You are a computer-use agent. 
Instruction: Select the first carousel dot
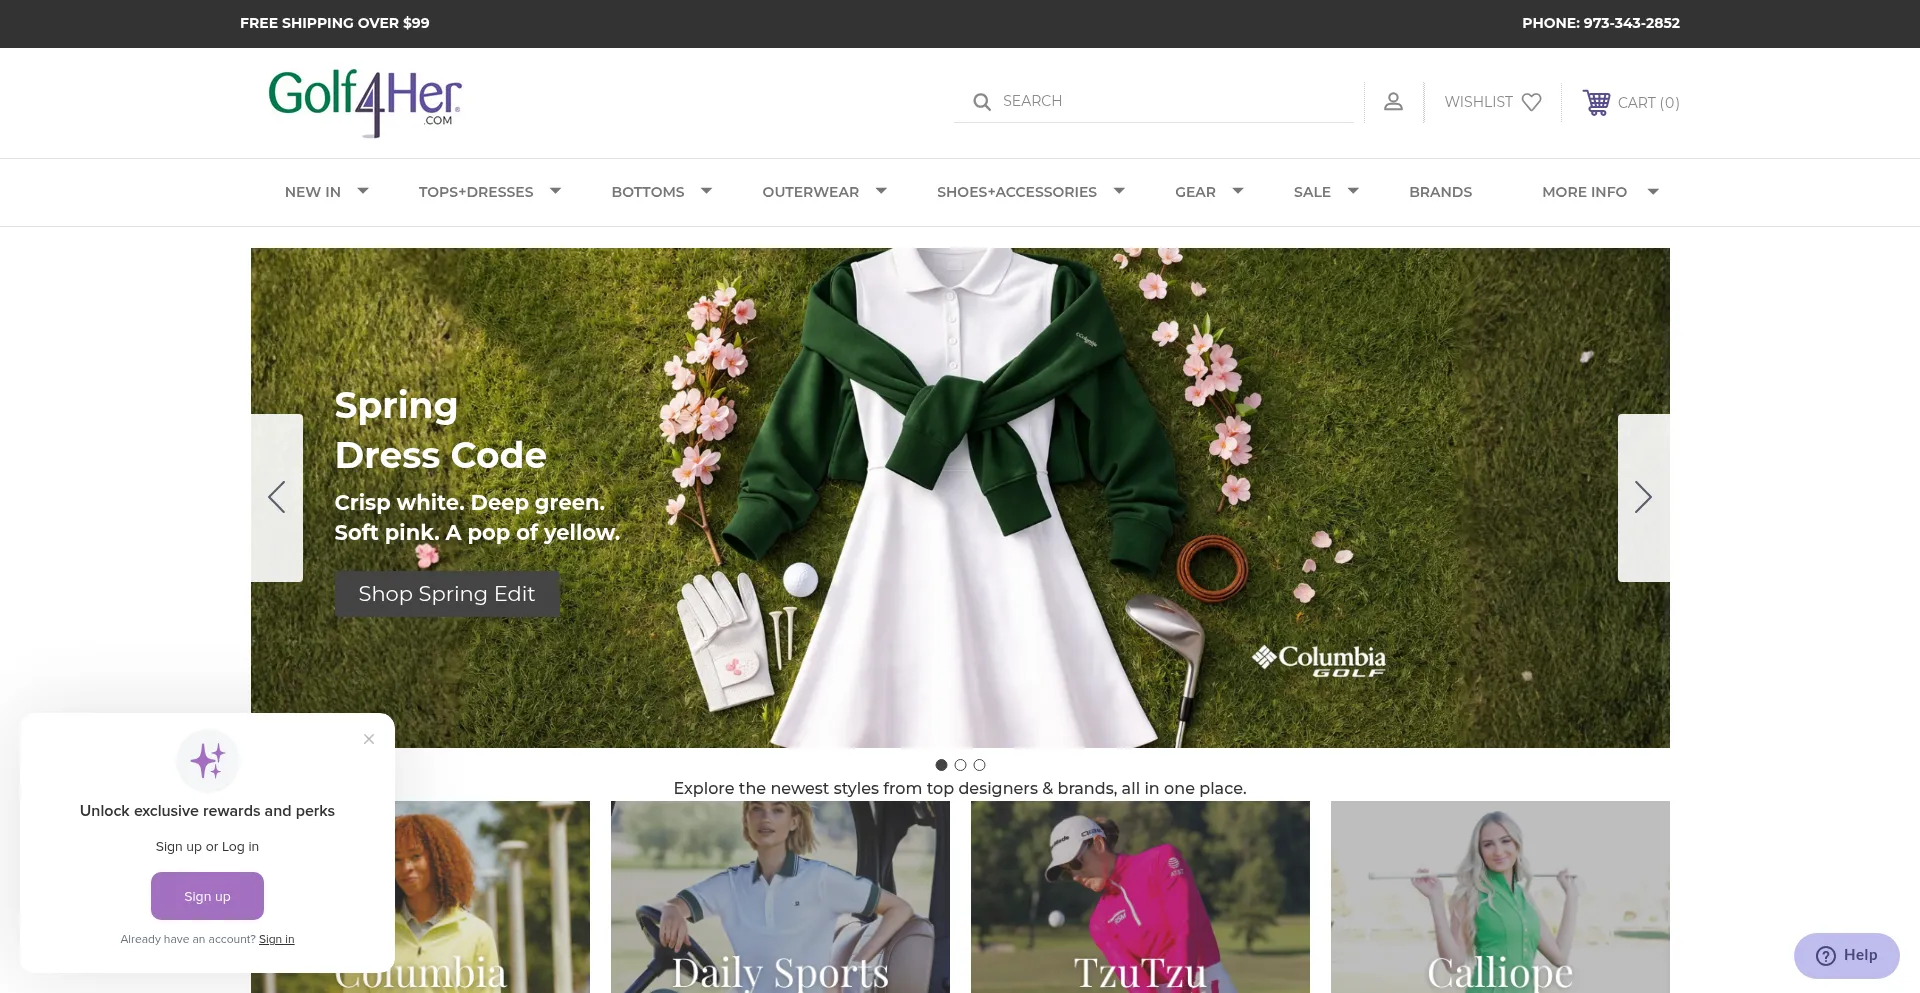(x=941, y=765)
